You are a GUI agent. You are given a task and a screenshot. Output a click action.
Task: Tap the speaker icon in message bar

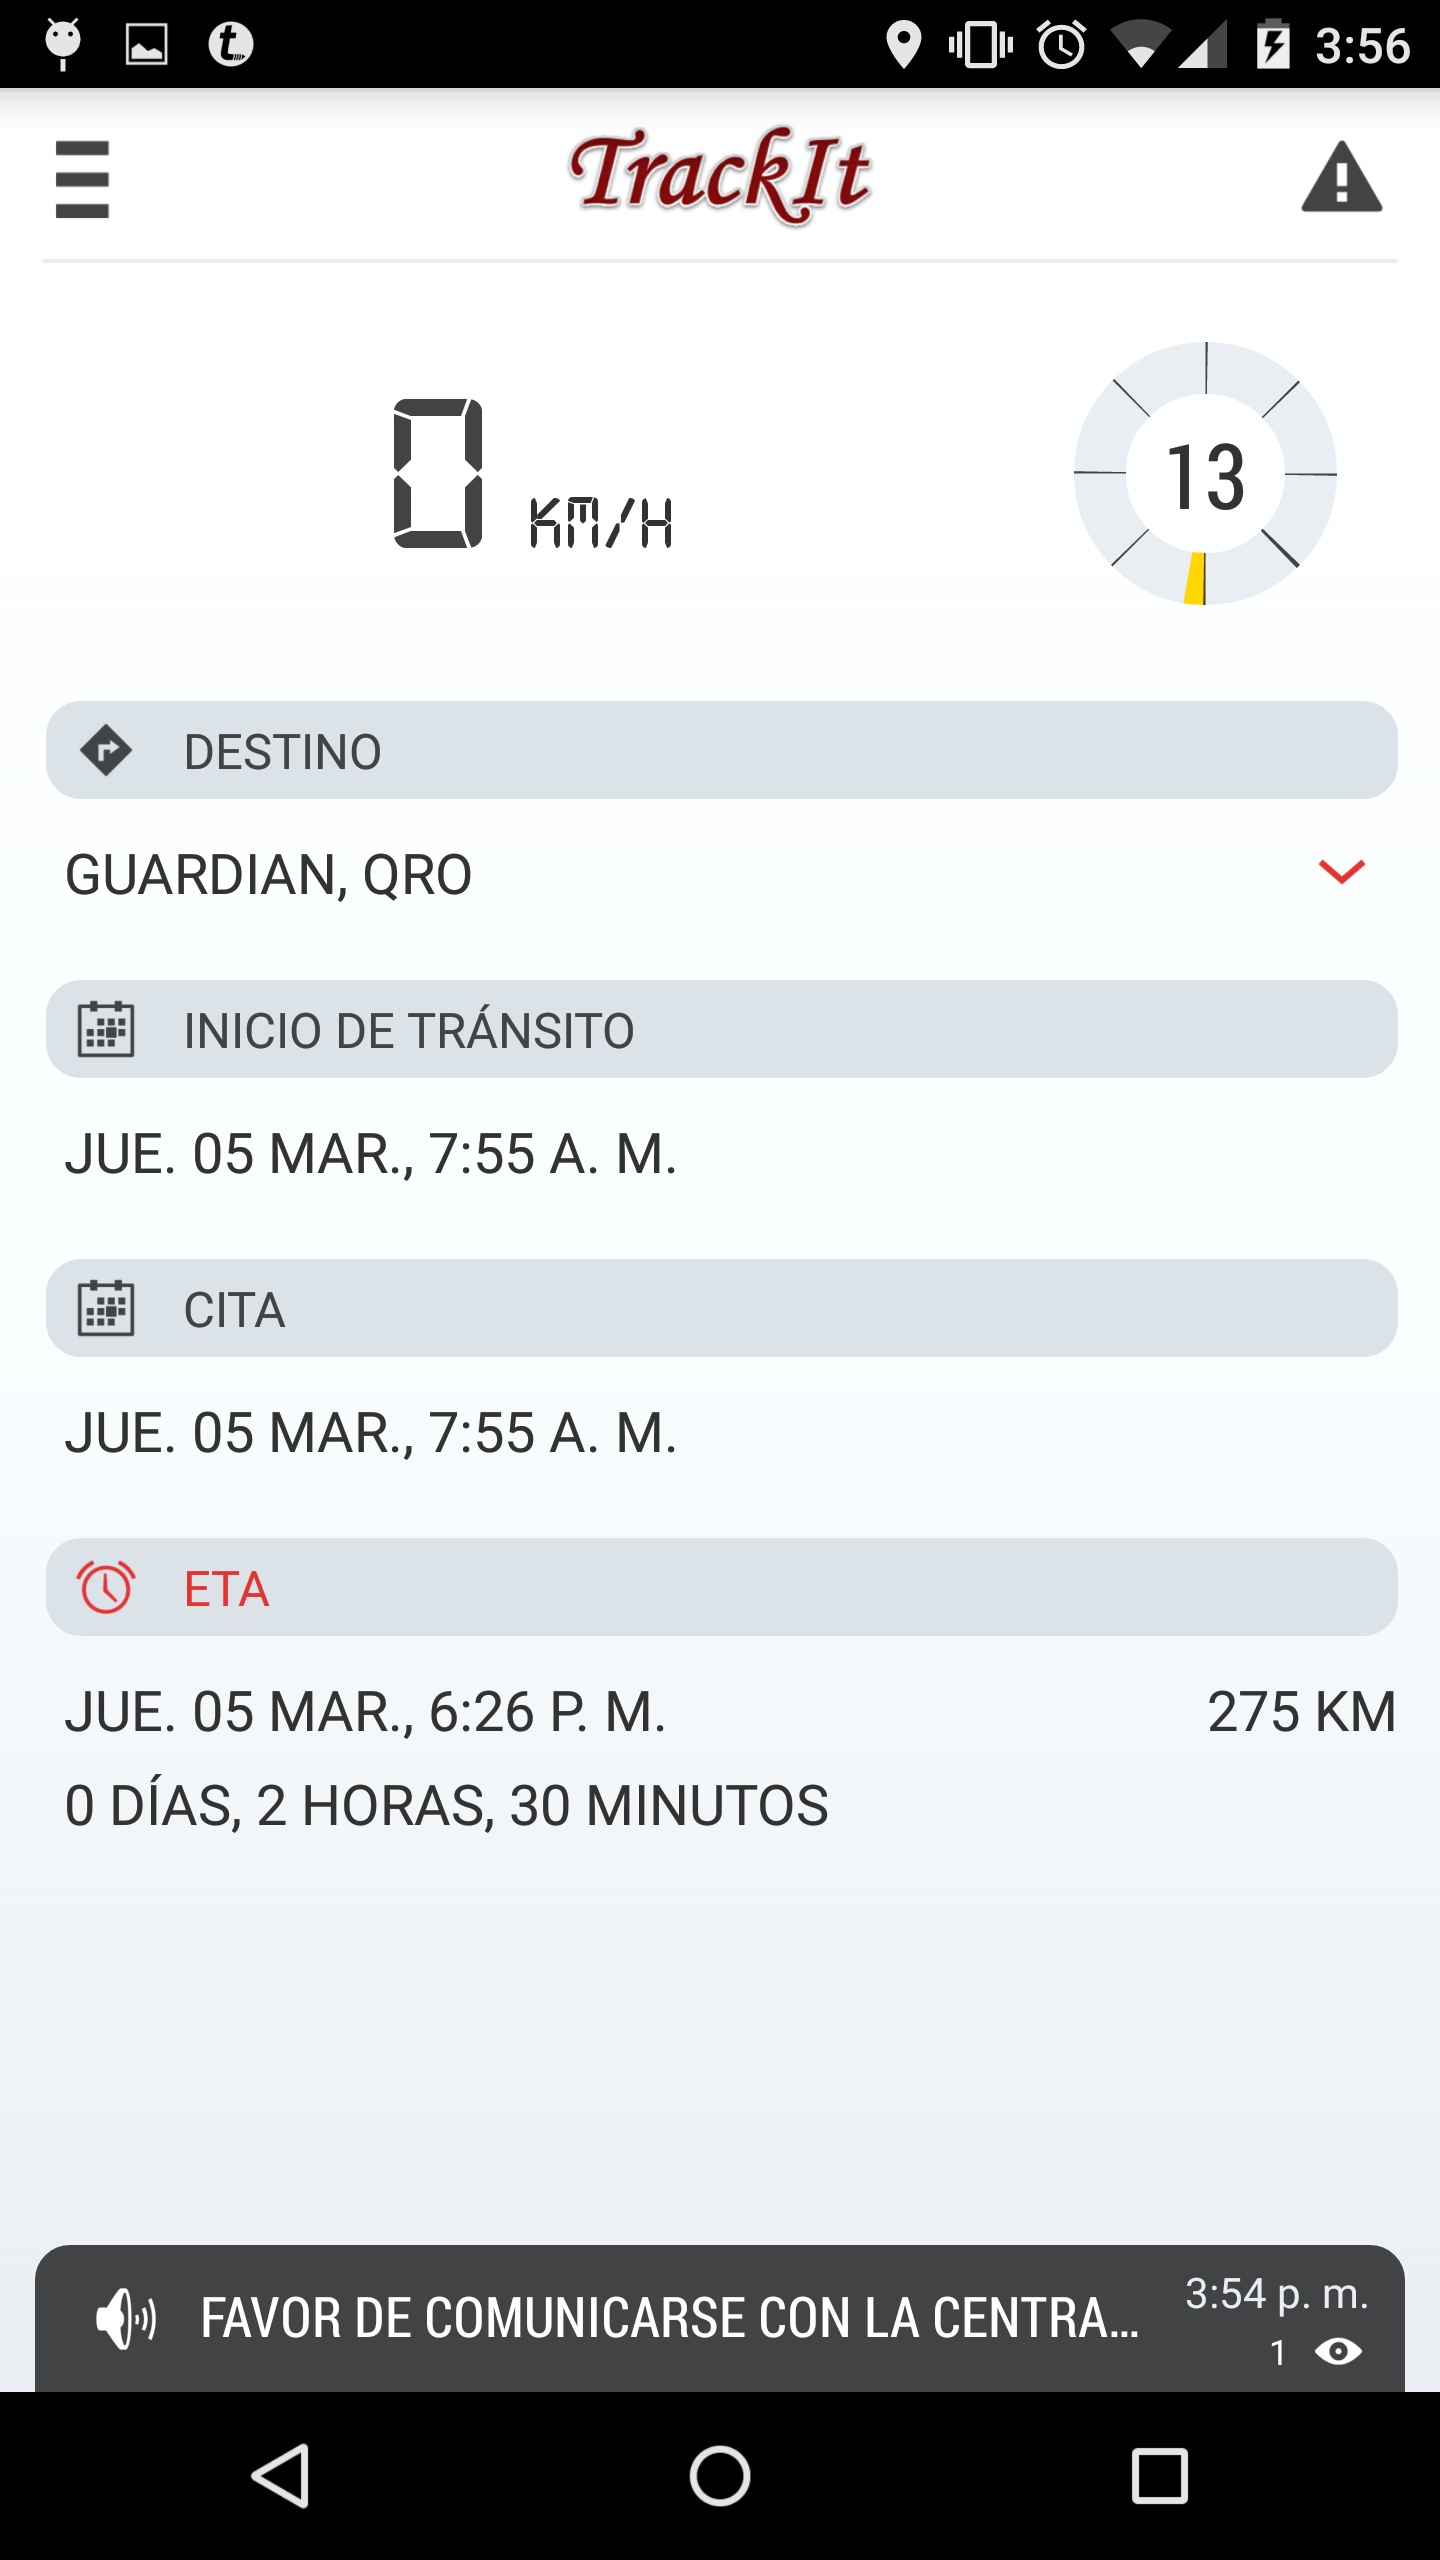click(126, 2319)
